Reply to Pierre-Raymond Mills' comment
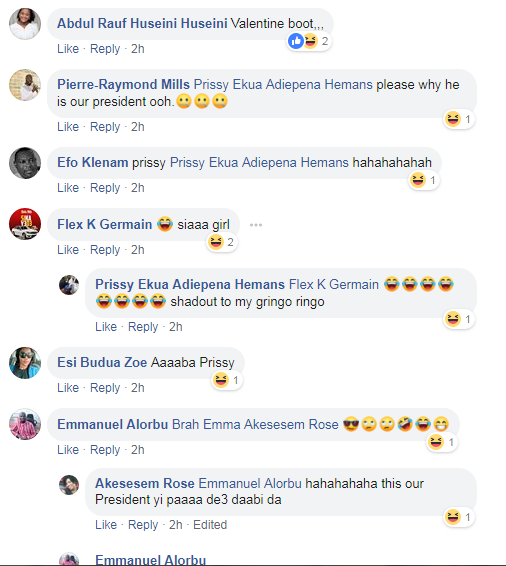 pyautogui.click(x=105, y=127)
